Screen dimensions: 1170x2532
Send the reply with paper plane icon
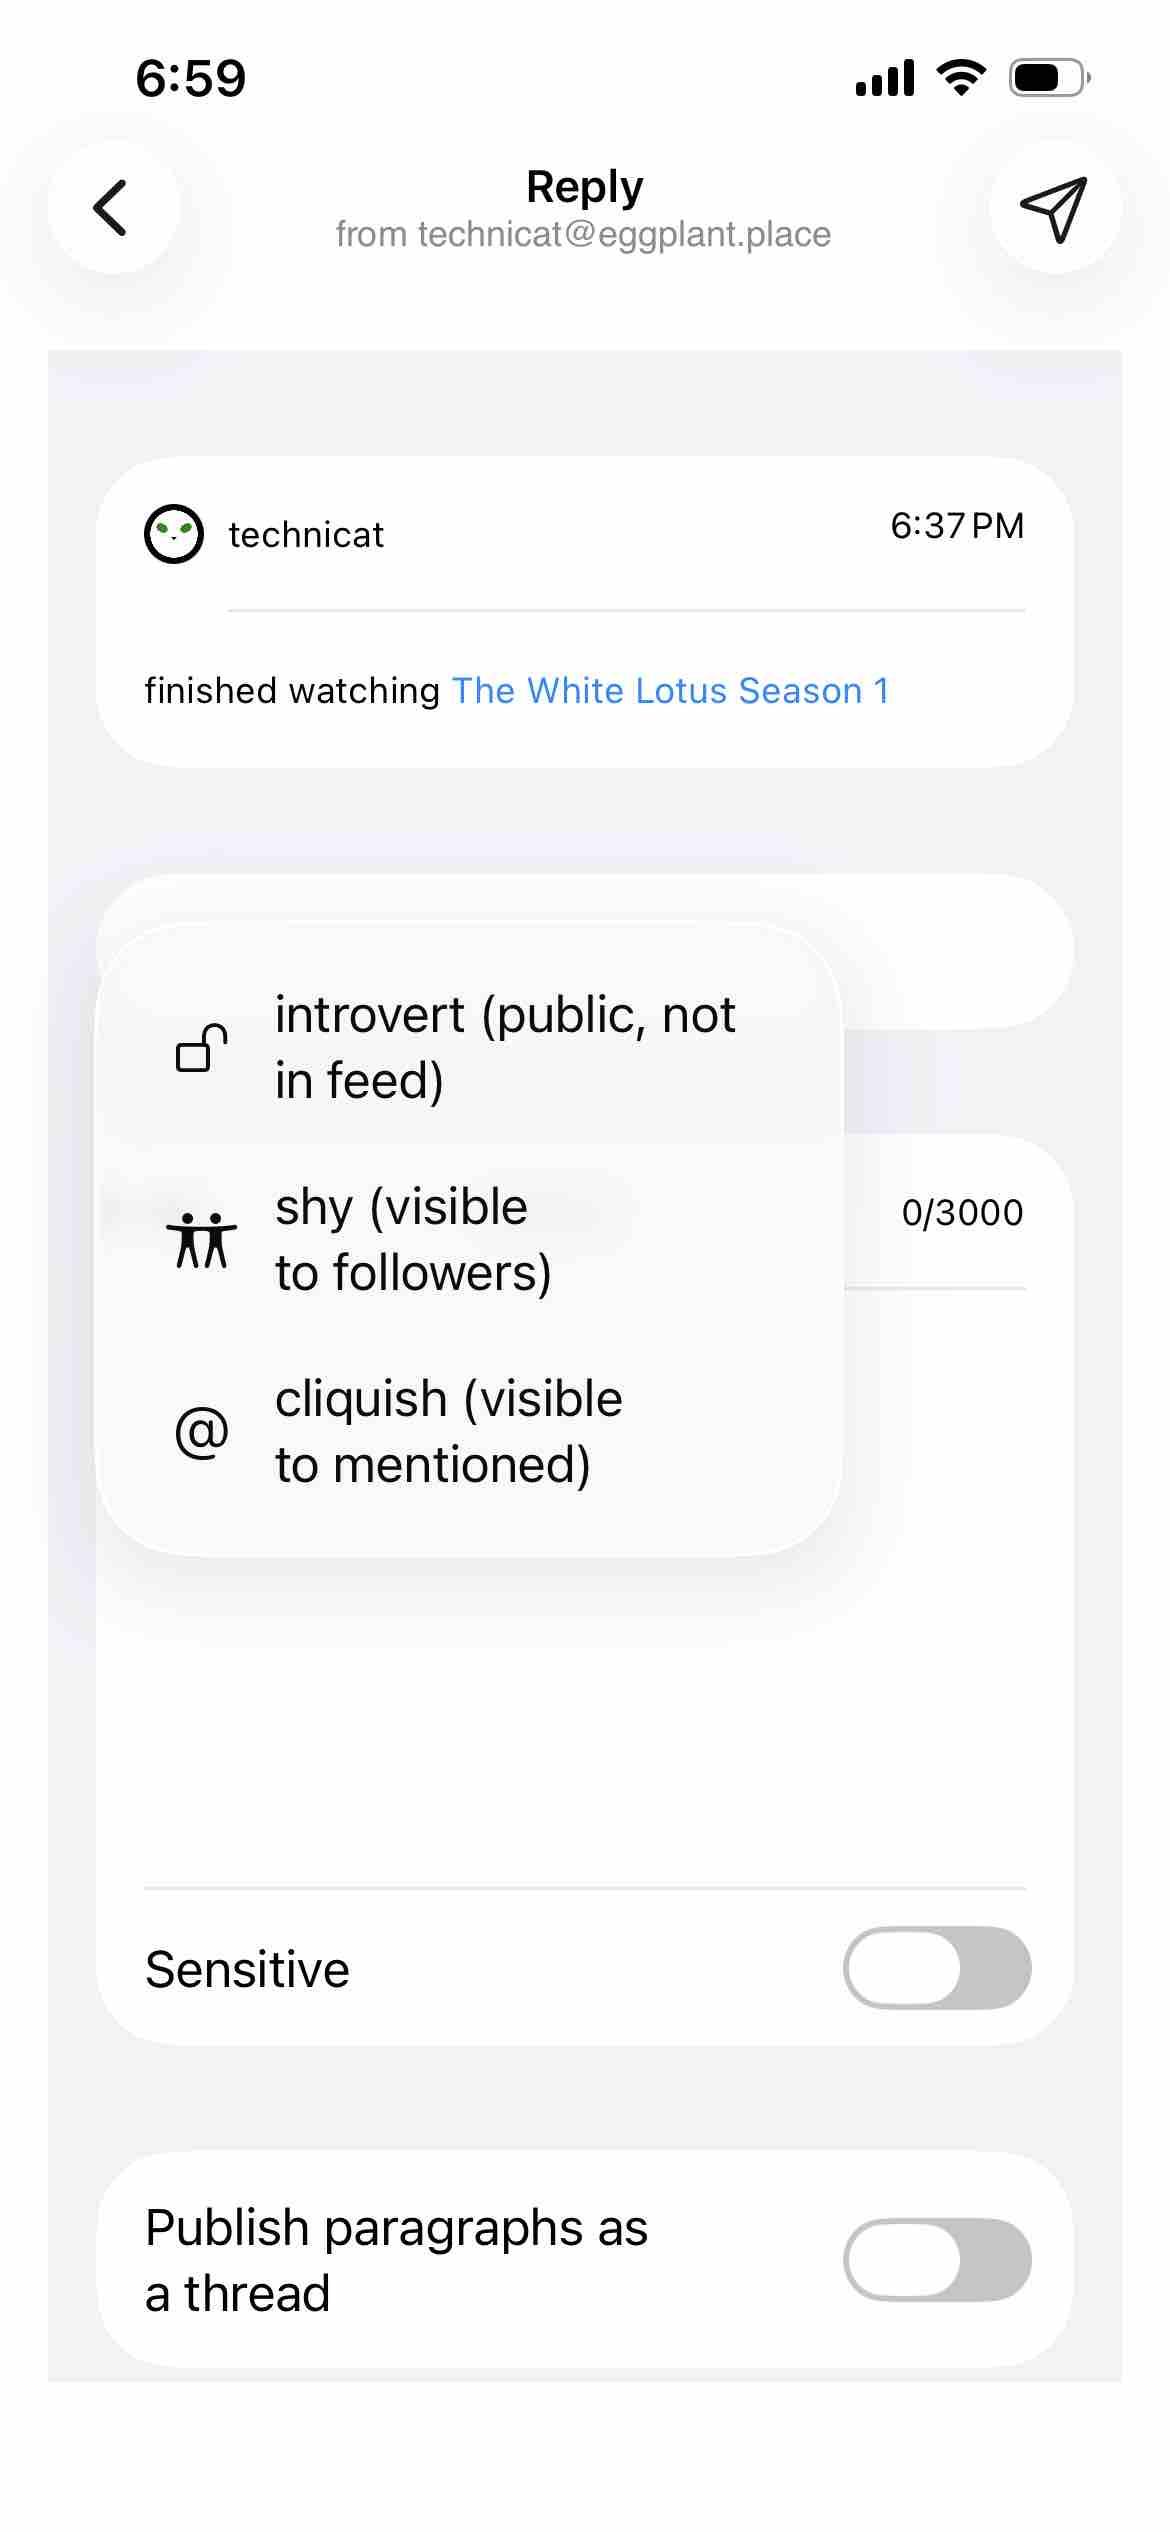point(1054,208)
